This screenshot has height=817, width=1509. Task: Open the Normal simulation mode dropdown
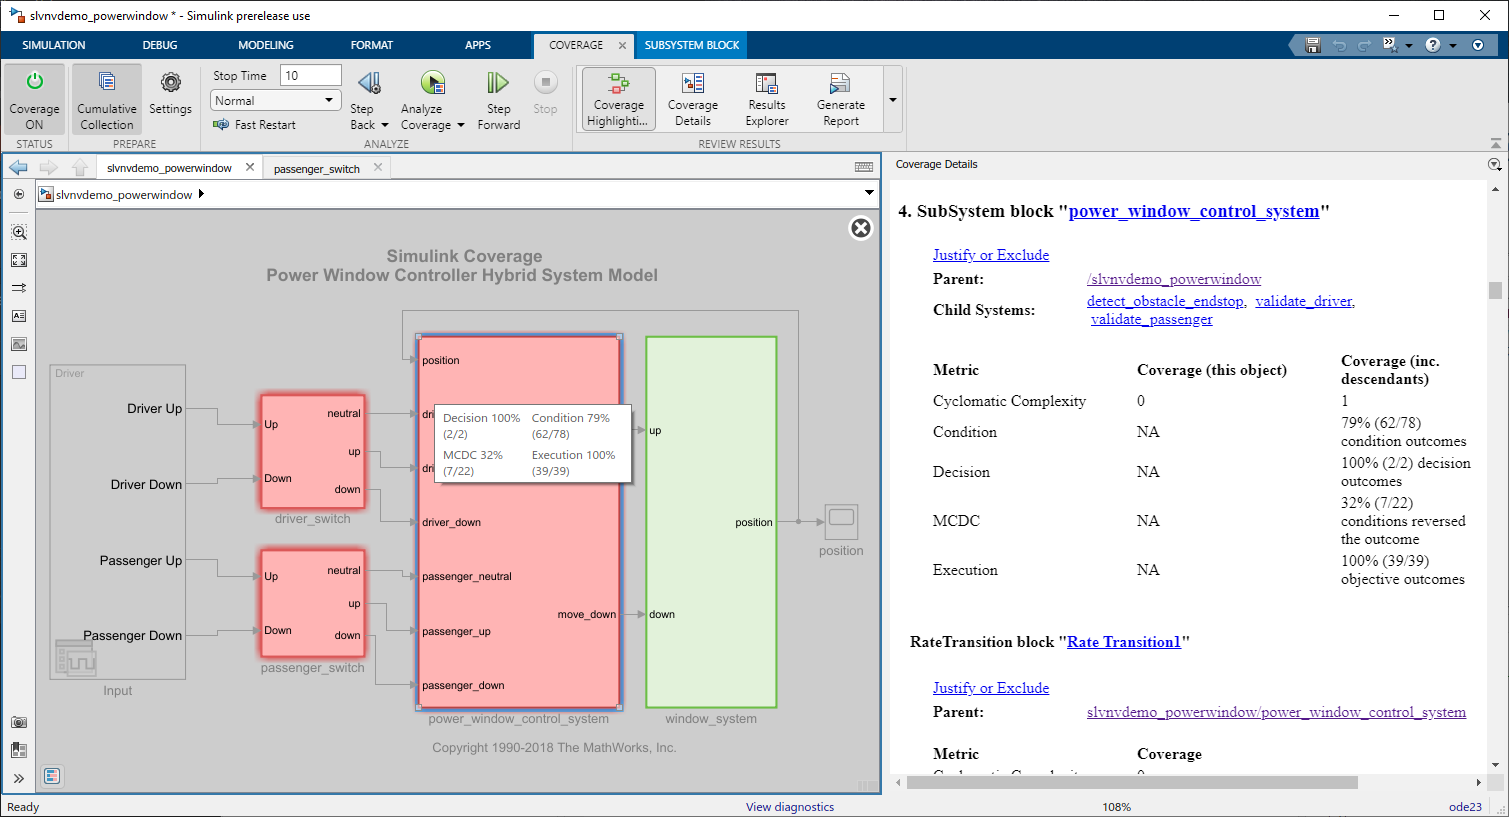(276, 101)
